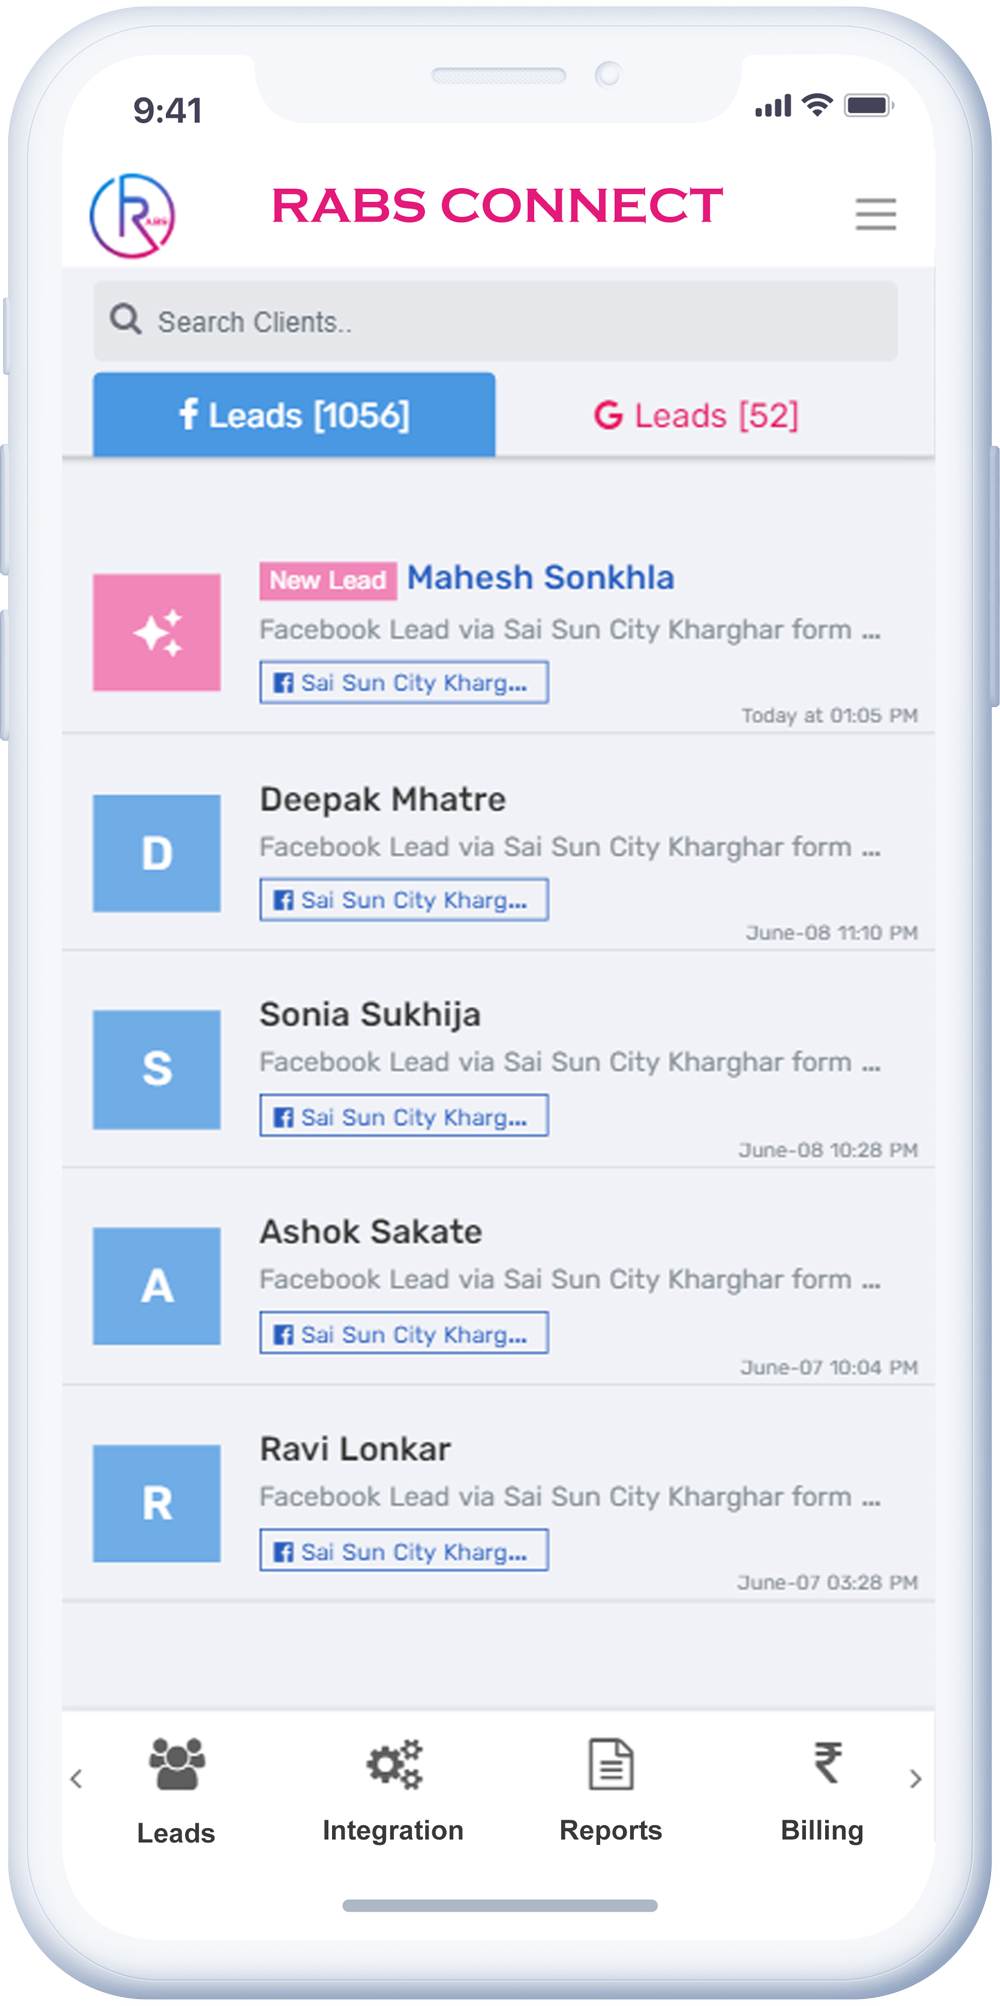Click the New Lead badge
The height and width of the screenshot is (2006, 1000).
click(328, 580)
